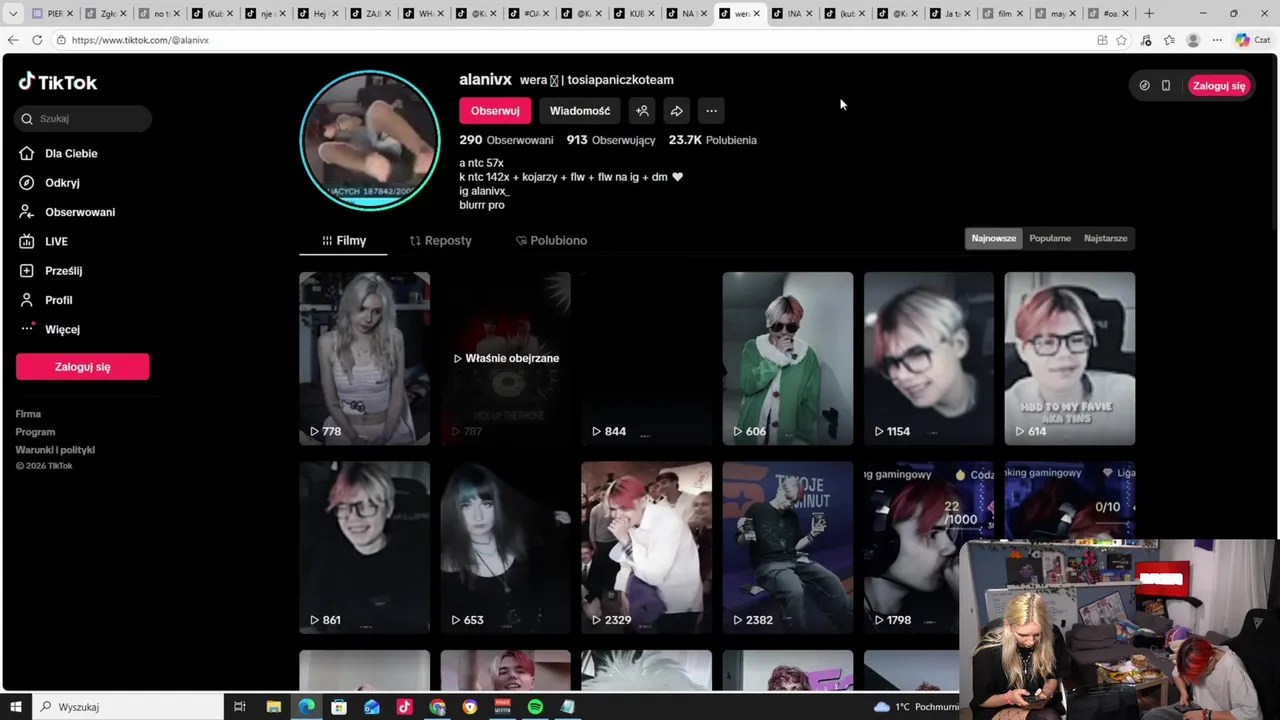This screenshot has width=1280, height=720.
Task: Open the LIVE section
Action: (43, 241)
